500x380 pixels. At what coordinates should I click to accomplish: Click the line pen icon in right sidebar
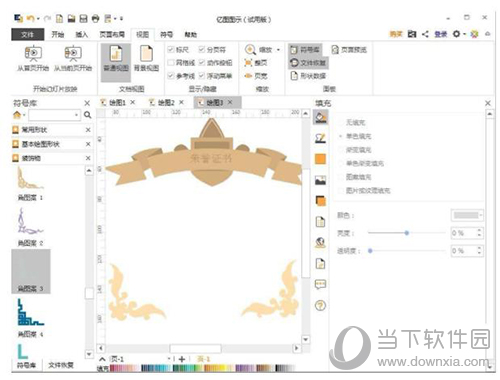click(320, 138)
